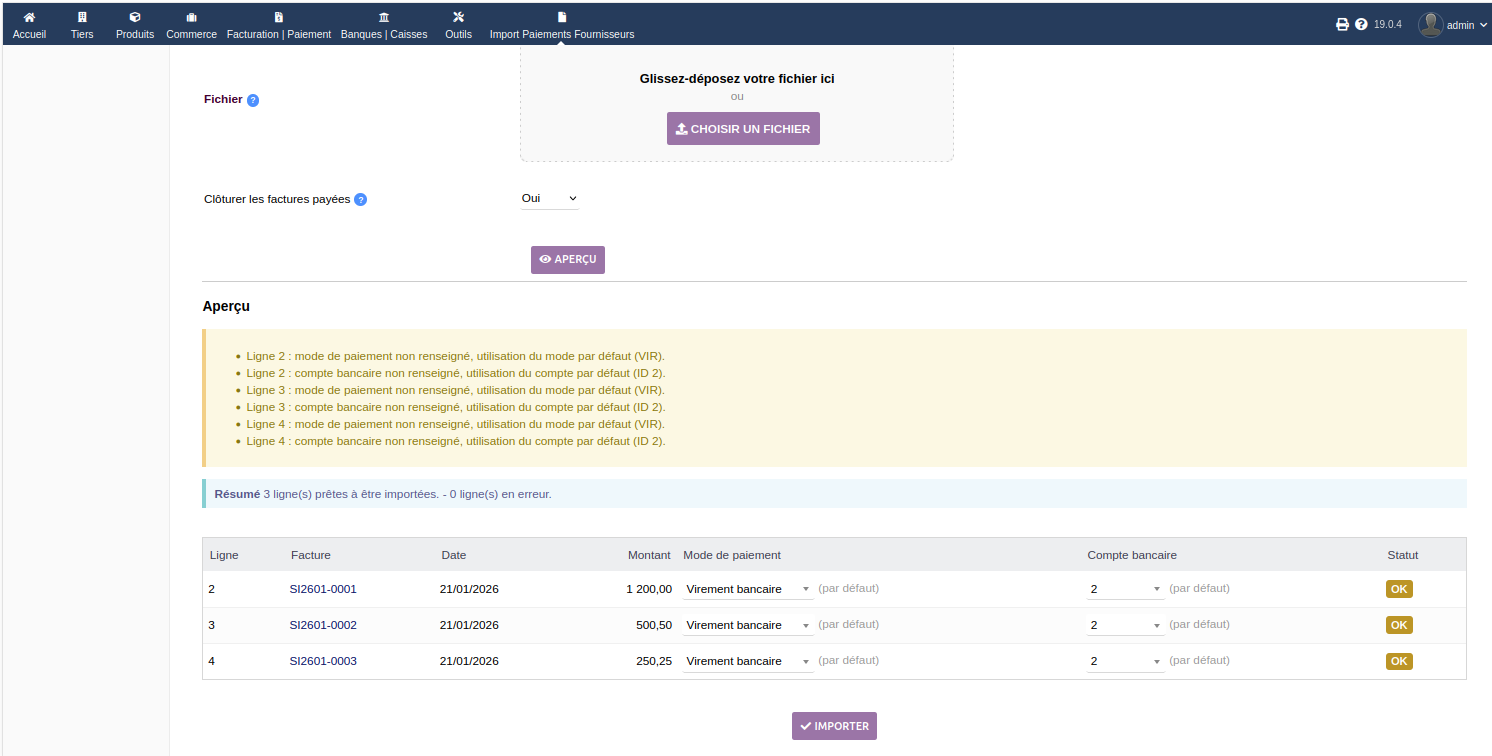1492x756 pixels.
Task: Open the Outils tools icon
Action: pos(458,17)
